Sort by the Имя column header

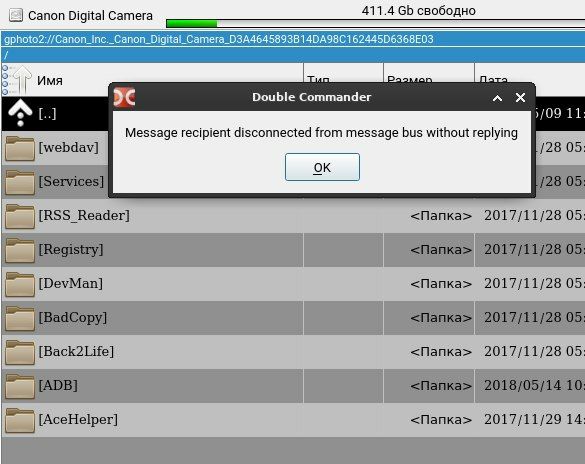pos(50,81)
